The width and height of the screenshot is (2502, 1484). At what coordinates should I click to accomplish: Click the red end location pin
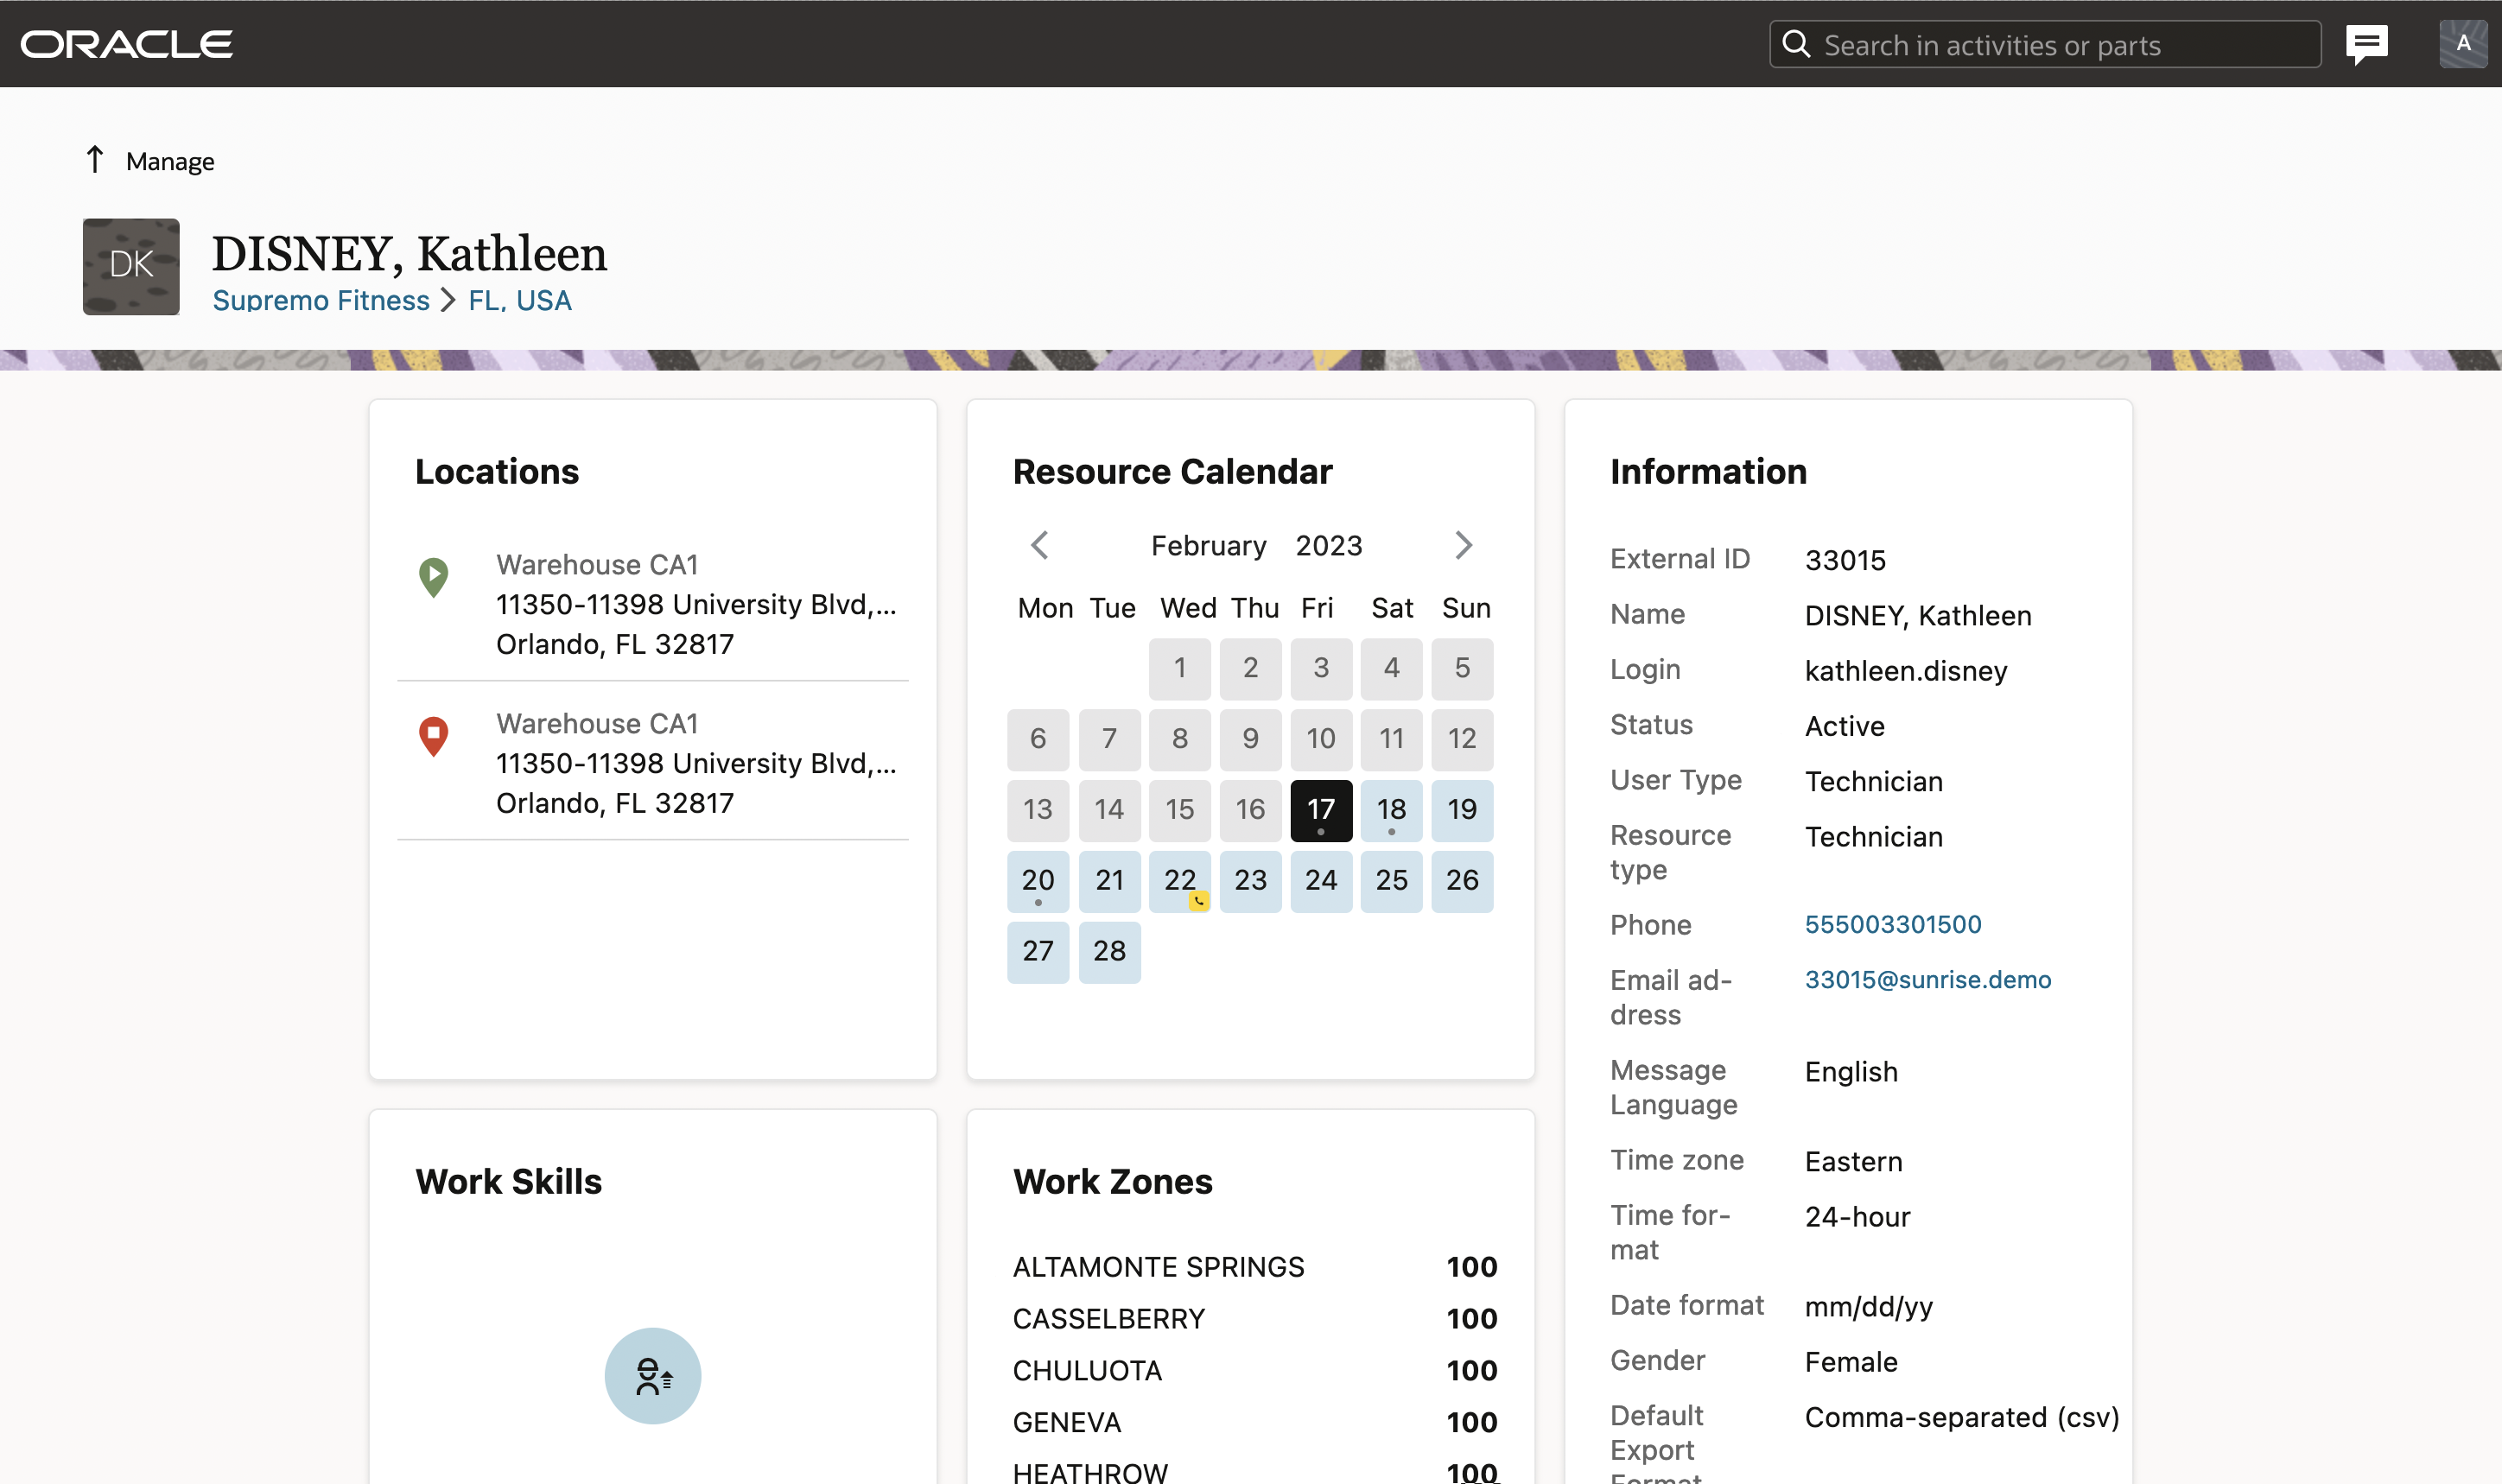point(433,736)
